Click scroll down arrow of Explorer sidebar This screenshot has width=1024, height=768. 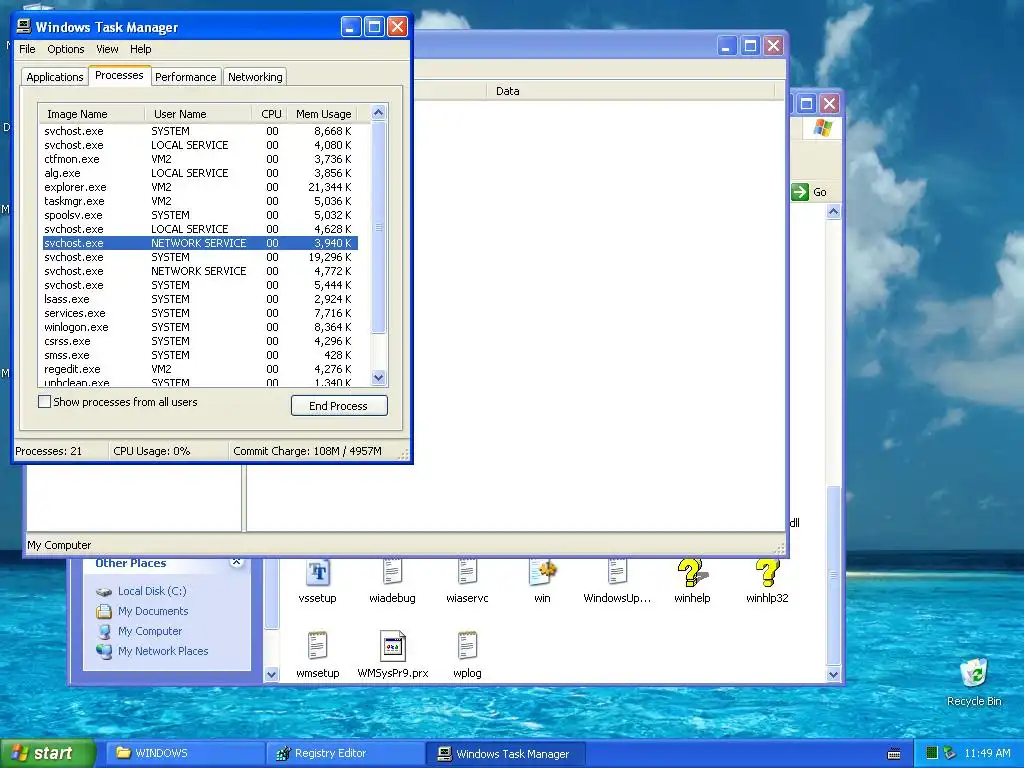[272, 675]
